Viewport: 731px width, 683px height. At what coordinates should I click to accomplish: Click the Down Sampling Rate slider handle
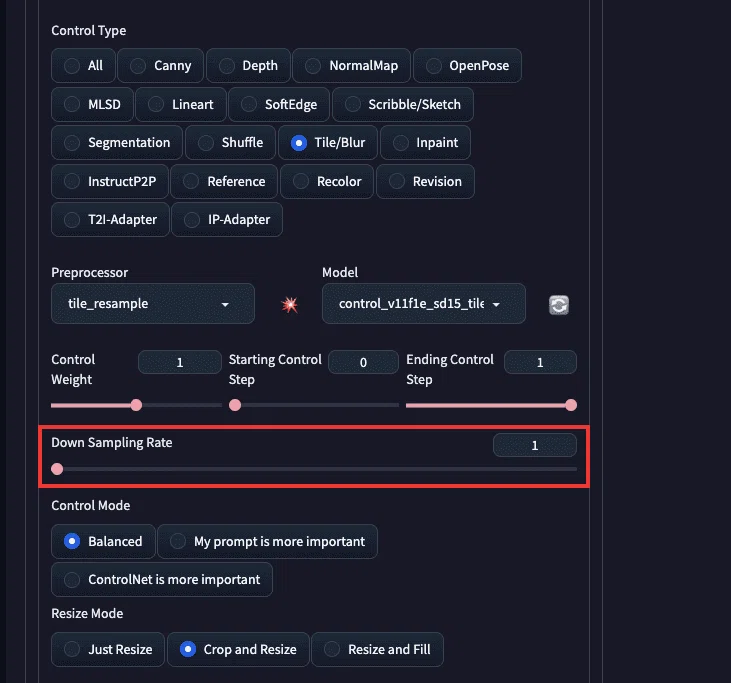point(57,469)
